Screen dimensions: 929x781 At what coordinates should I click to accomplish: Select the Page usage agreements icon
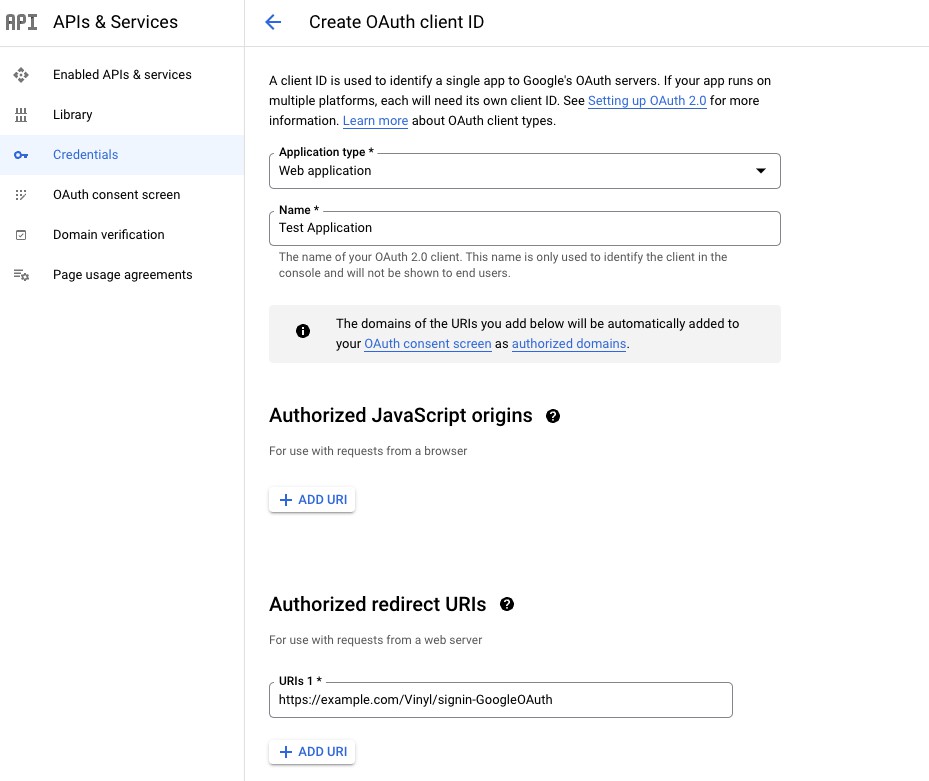[21, 274]
